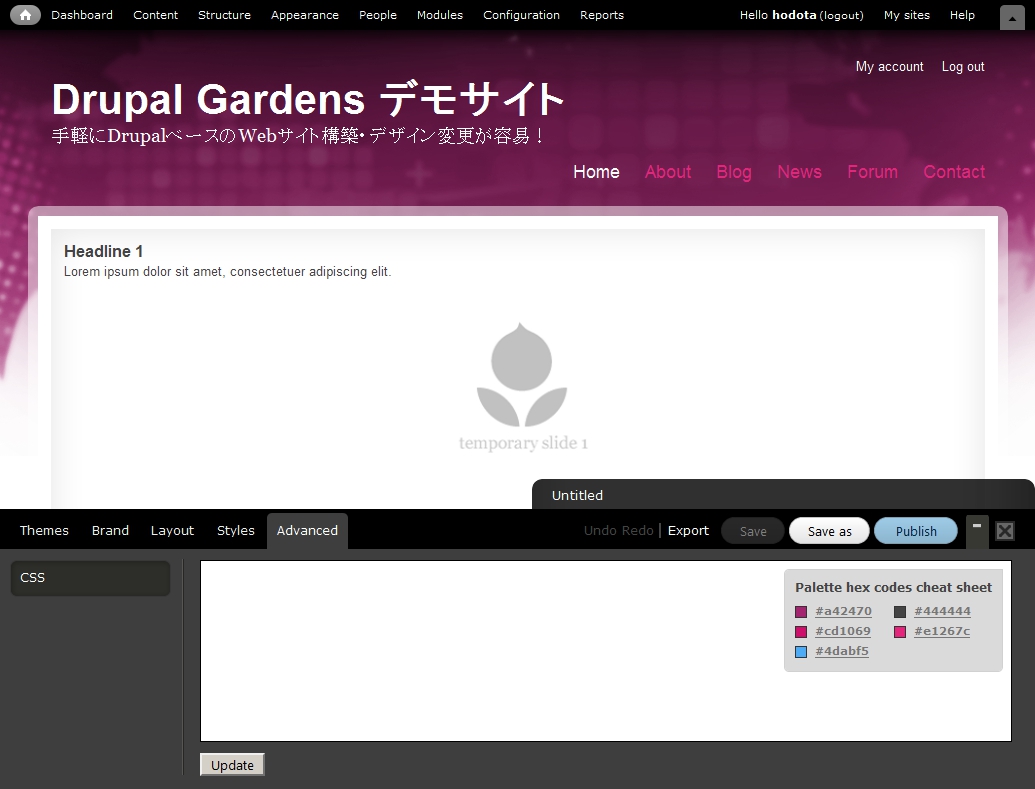
Task: Open the Configuration menu
Action: 521,15
